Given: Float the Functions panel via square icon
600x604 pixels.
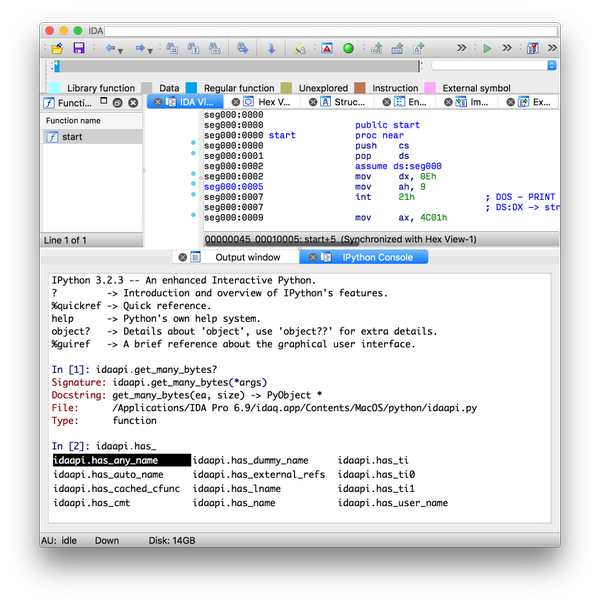Looking at the screenshot, I should (x=104, y=101).
